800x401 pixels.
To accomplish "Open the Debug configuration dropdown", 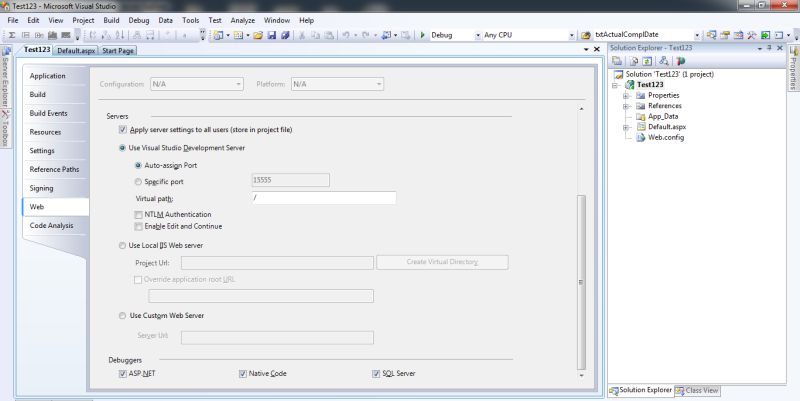I will click(x=478, y=35).
